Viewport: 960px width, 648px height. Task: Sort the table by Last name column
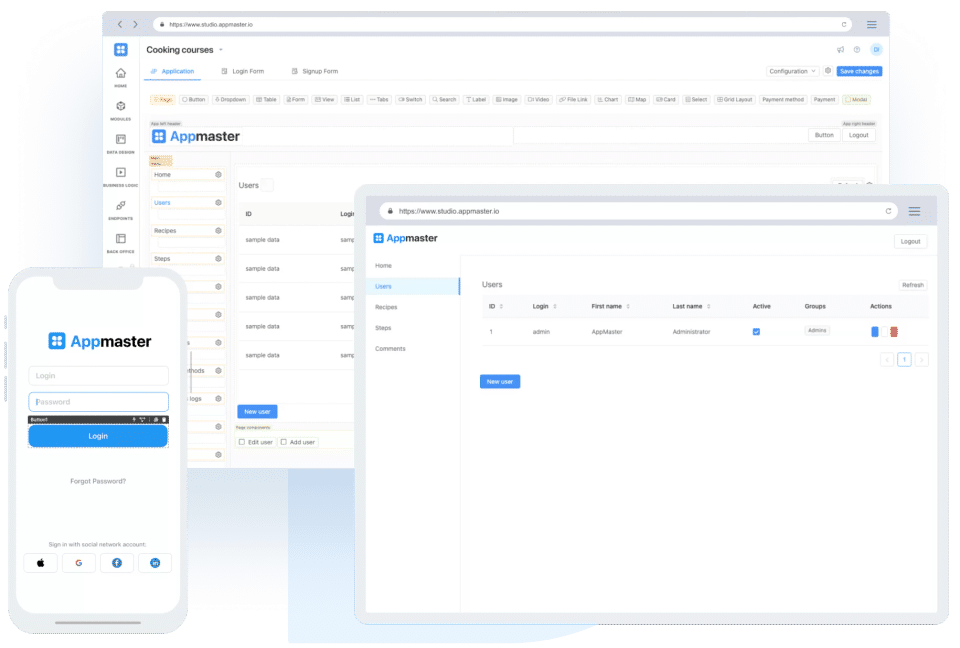pyautogui.click(x=708, y=306)
